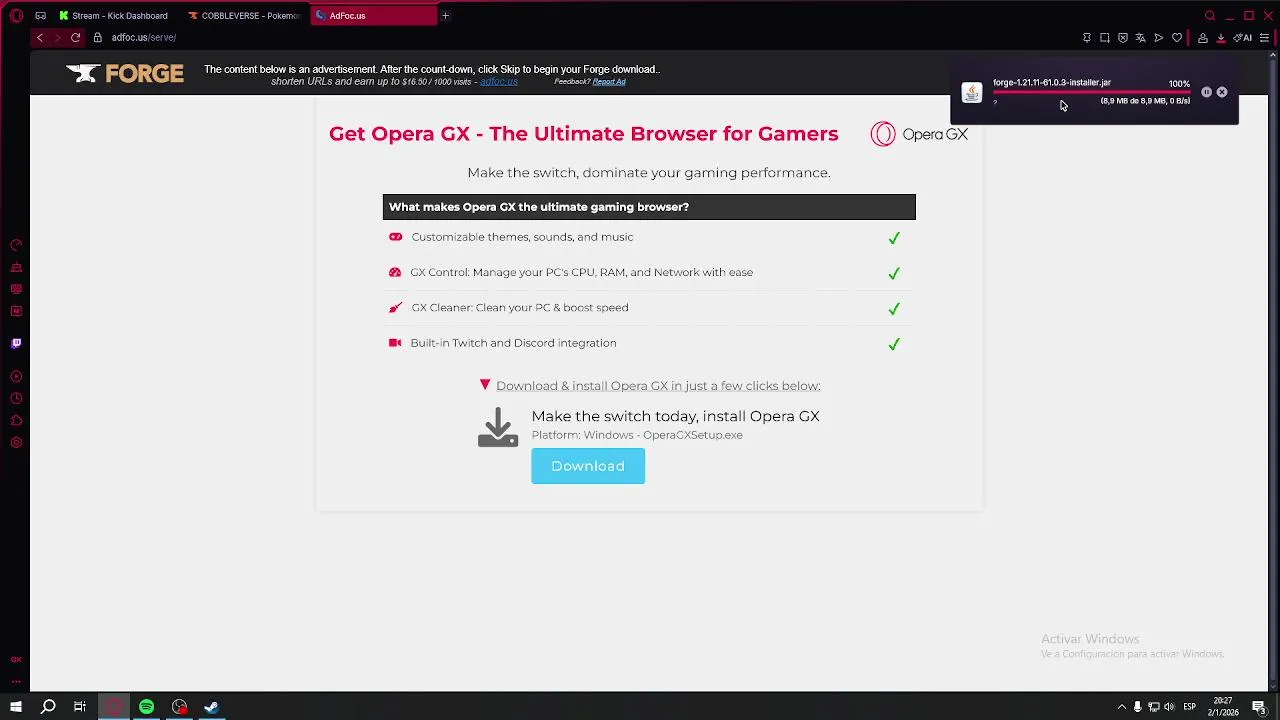The height and width of the screenshot is (720, 1280).
Task: Click the forge-1.21.11-61.0.3-installer.jar file name
Action: (1052, 83)
